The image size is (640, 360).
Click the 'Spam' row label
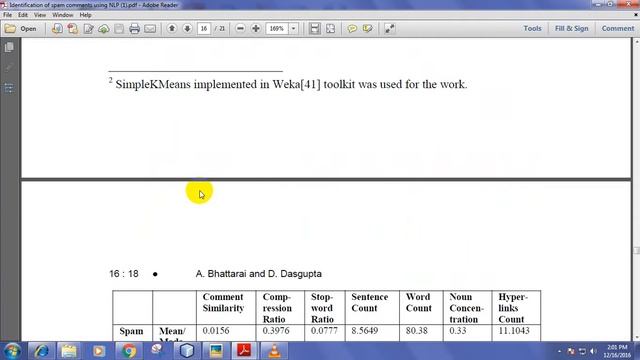(131, 331)
